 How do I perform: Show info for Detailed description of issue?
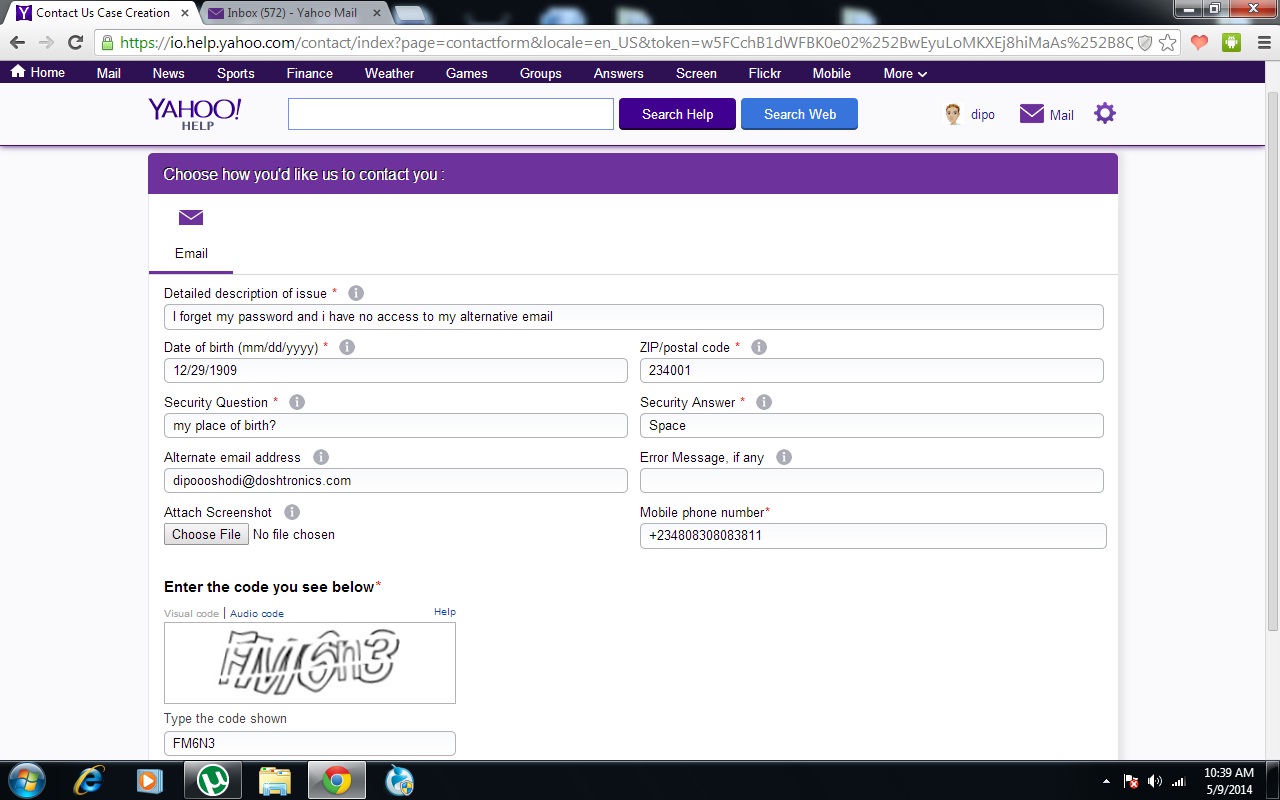(x=356, y=293)
